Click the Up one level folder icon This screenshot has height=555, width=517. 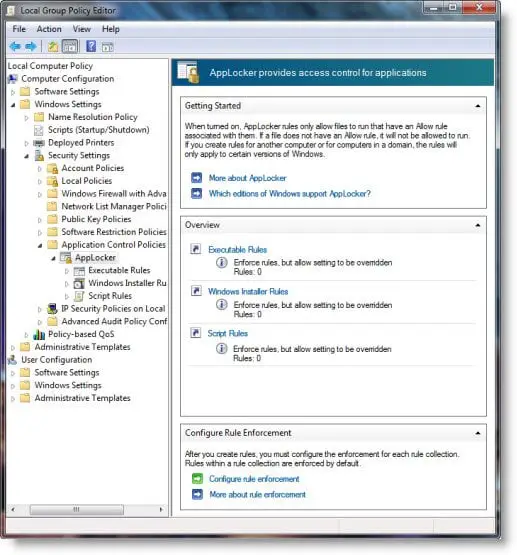point(53,46)
